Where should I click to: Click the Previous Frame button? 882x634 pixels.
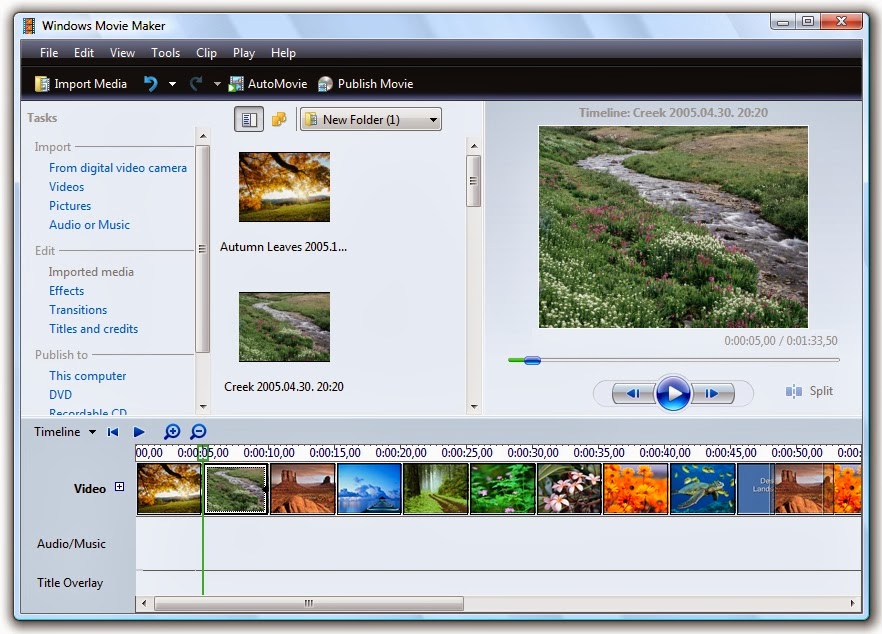pyautogui.click(x=633, y=393)
